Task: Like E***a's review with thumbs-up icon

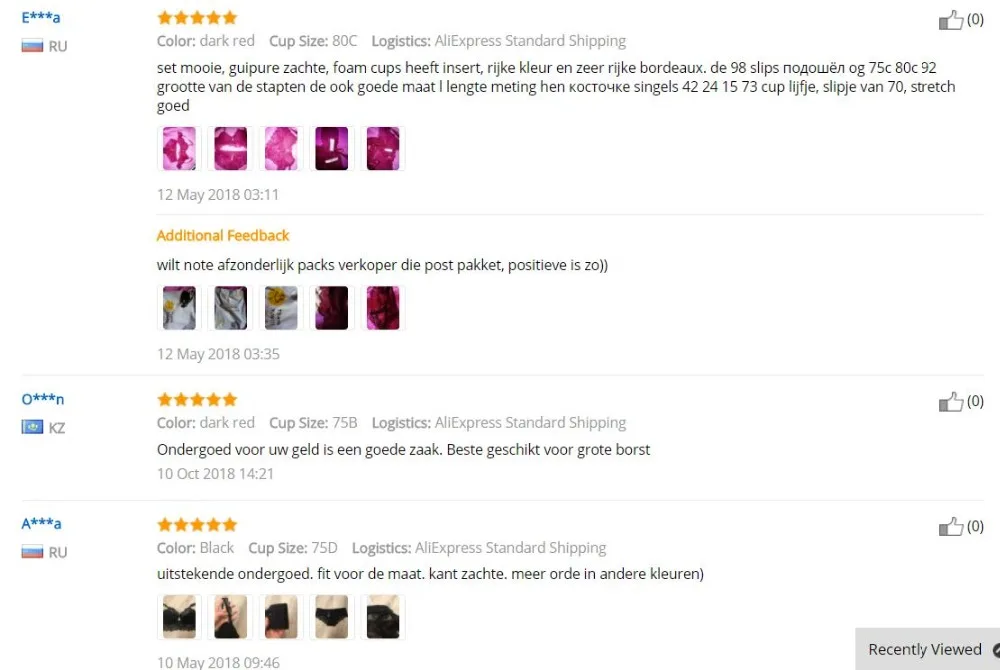Action: coord(950,20)
